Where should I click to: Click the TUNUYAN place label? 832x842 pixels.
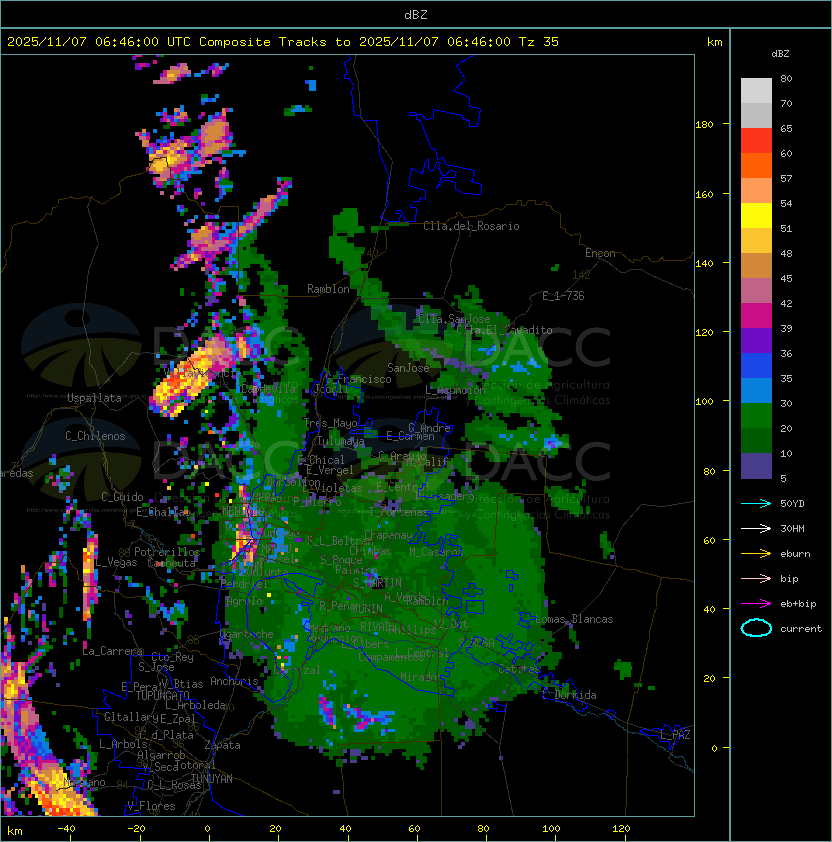[212, 778]
